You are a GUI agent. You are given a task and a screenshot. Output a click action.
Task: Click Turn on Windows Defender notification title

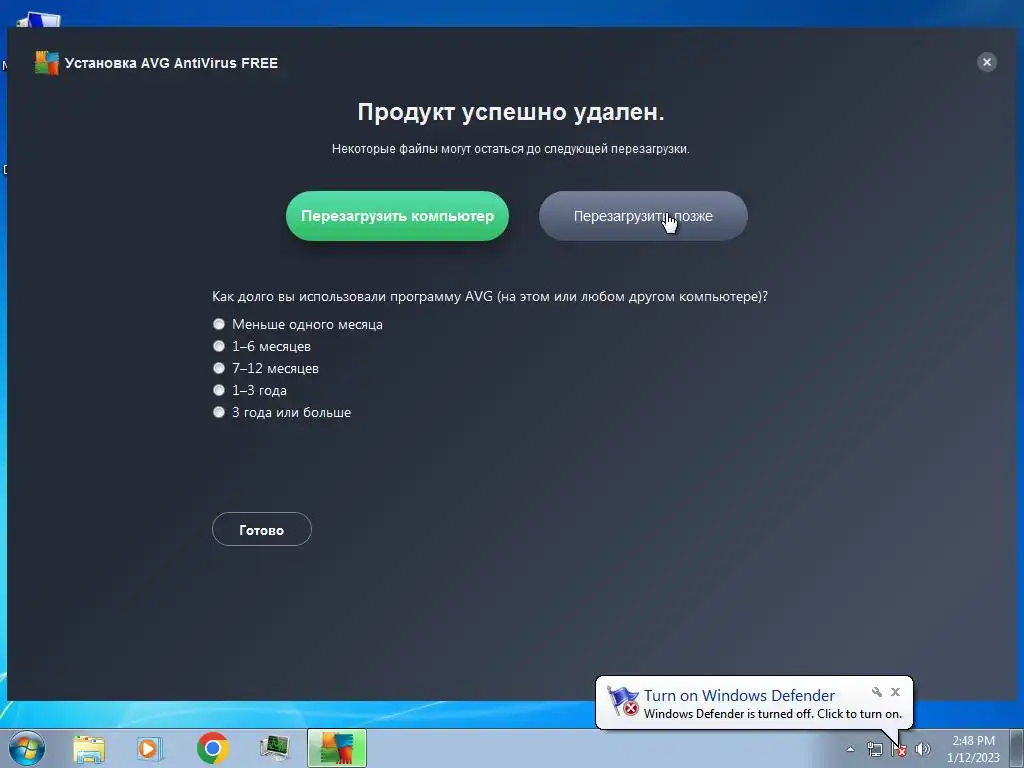tap(739, 696)
